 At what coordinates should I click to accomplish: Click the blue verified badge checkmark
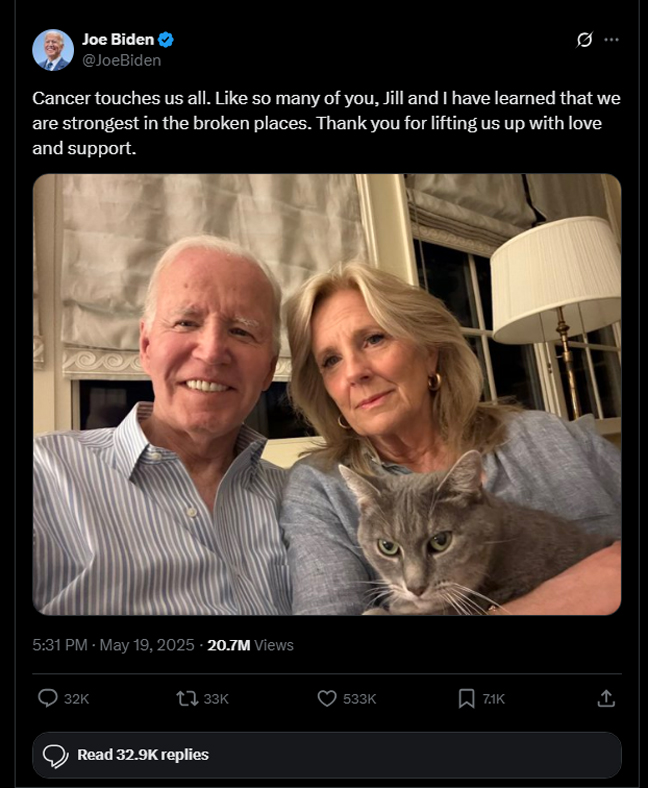tap(166, 39)
